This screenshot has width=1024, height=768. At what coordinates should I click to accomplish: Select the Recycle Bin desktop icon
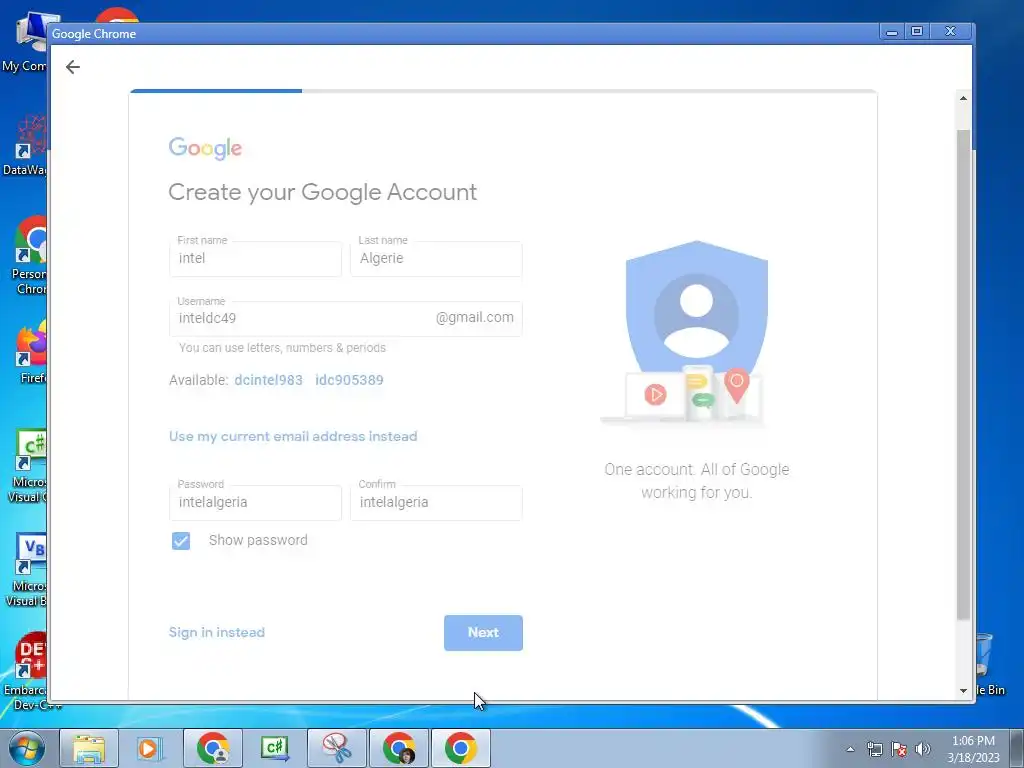tap(989, 665)
